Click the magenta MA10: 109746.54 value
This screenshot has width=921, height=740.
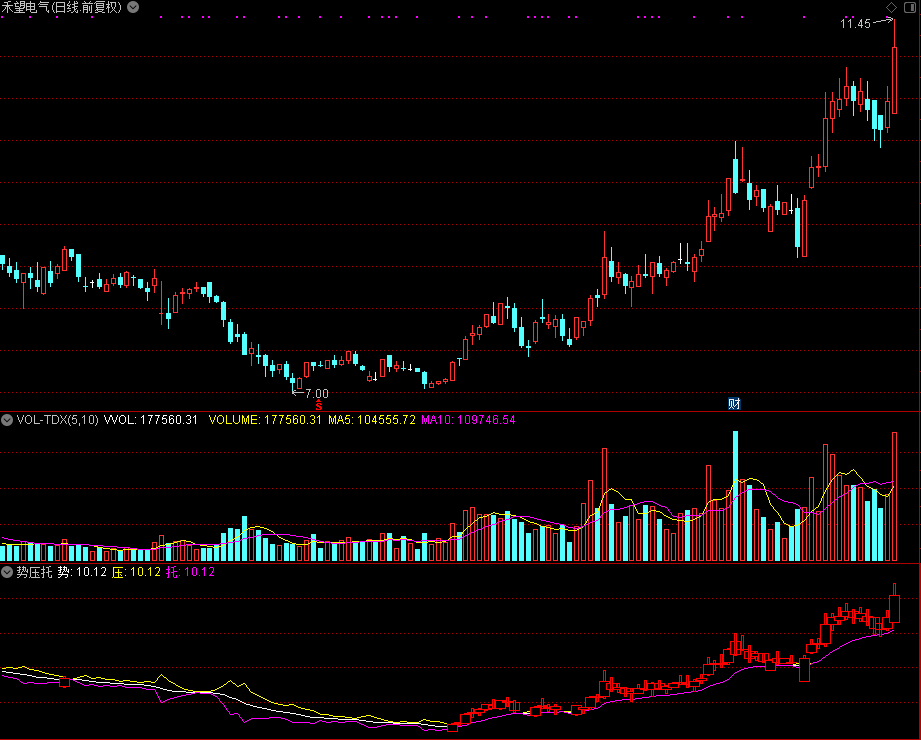point(468,420)
